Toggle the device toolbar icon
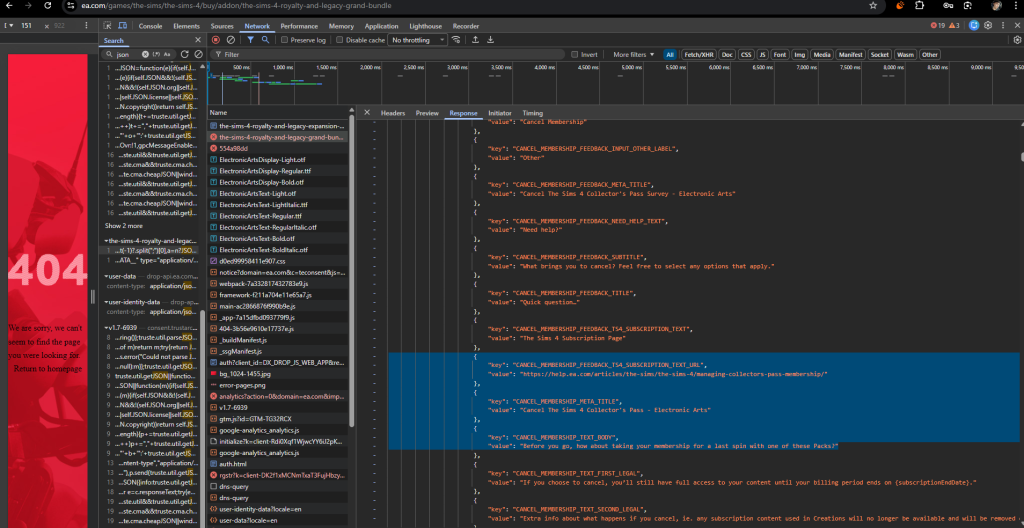The height and width of the screenshot is (528, 1024). (123, 26)
